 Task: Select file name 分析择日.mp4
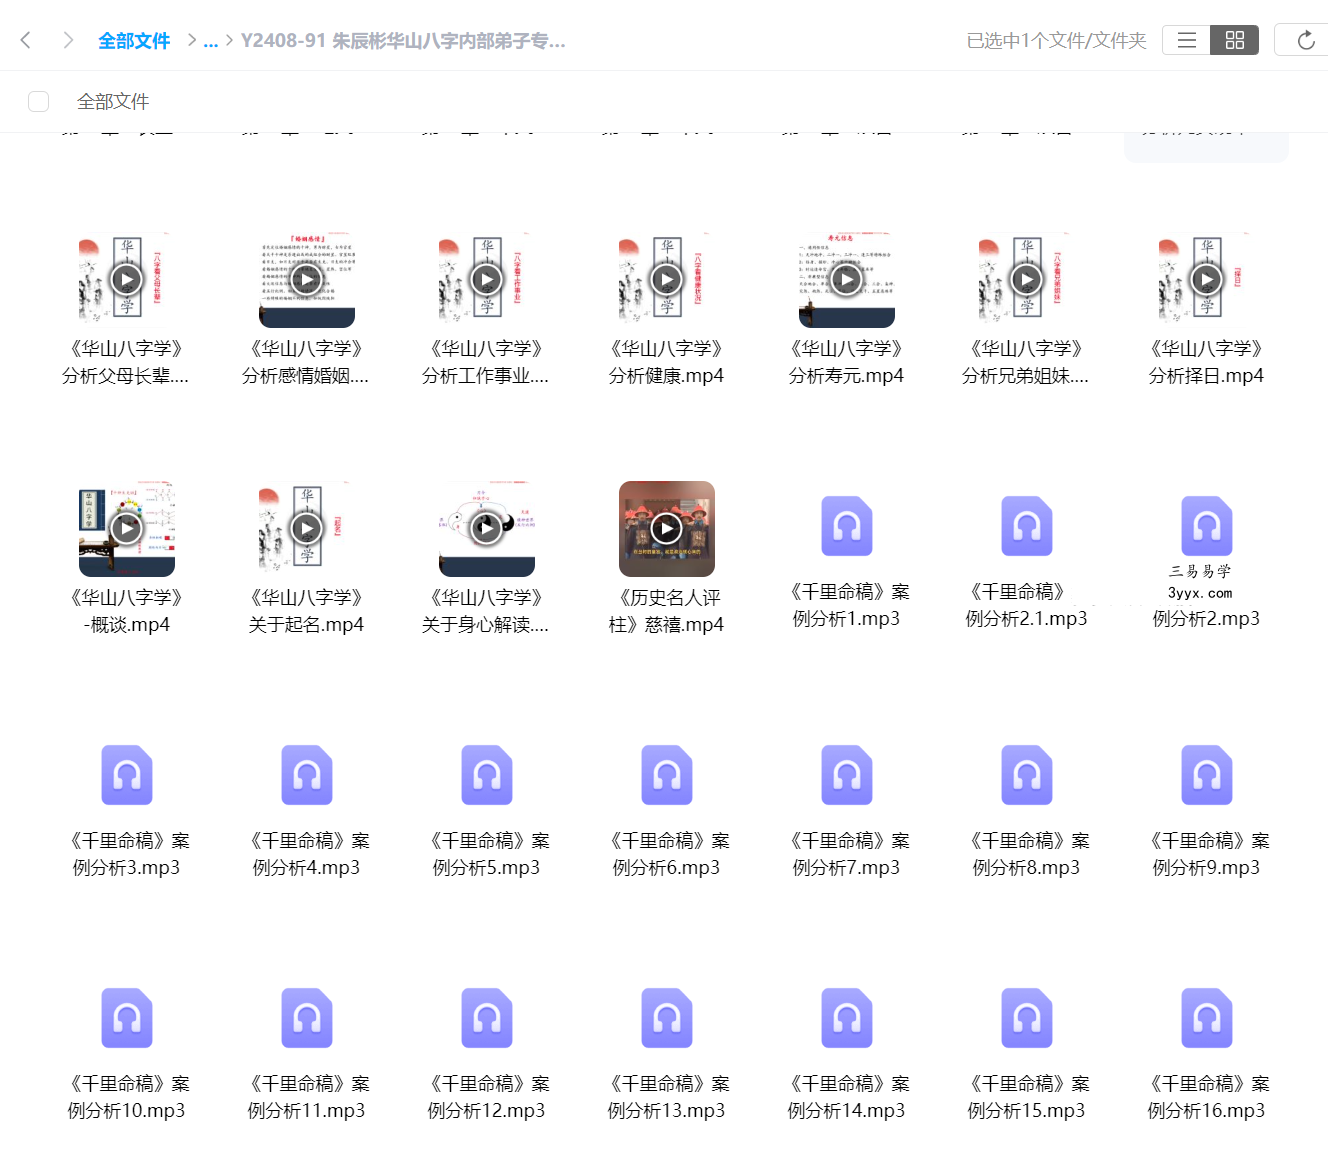[x=1206, y=376]
